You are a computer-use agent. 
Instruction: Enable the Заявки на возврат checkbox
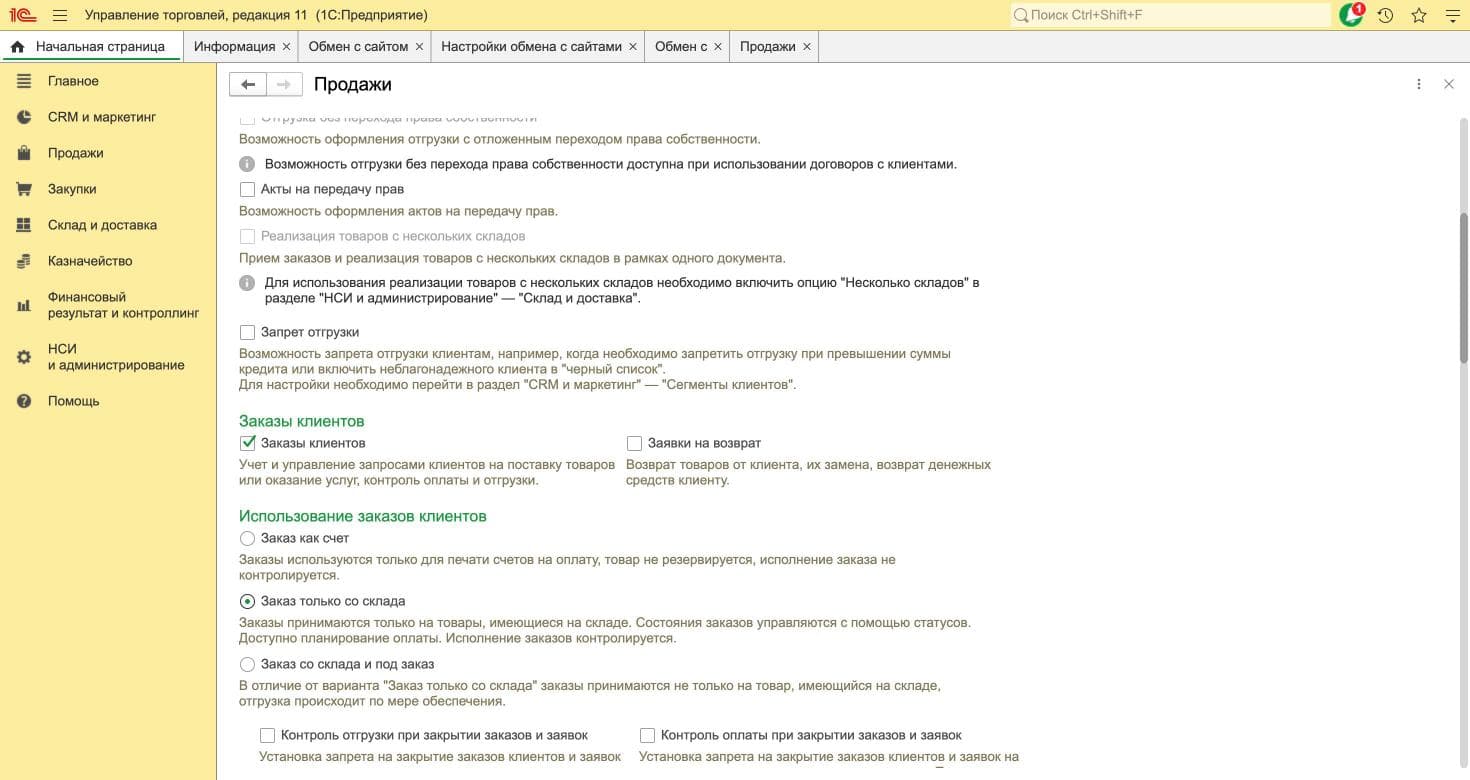[634, 443]
